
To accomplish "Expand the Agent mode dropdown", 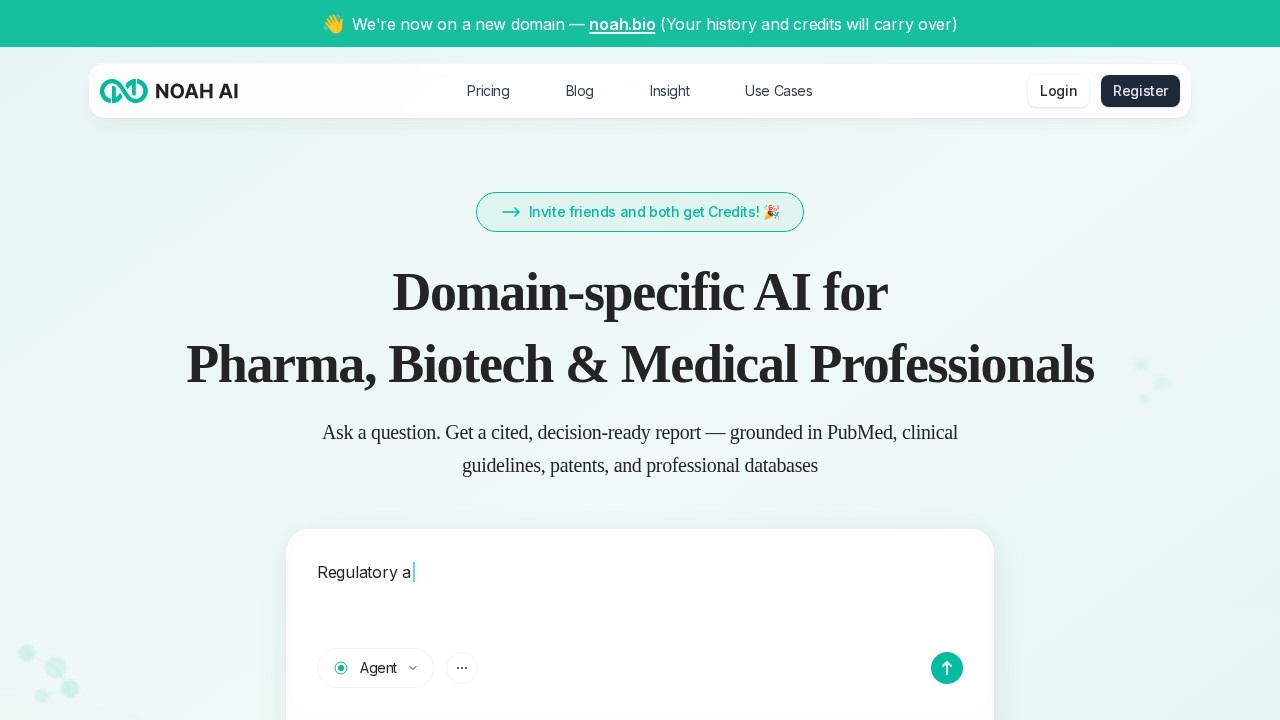I will pyautogui.click(x=378, y=668).
